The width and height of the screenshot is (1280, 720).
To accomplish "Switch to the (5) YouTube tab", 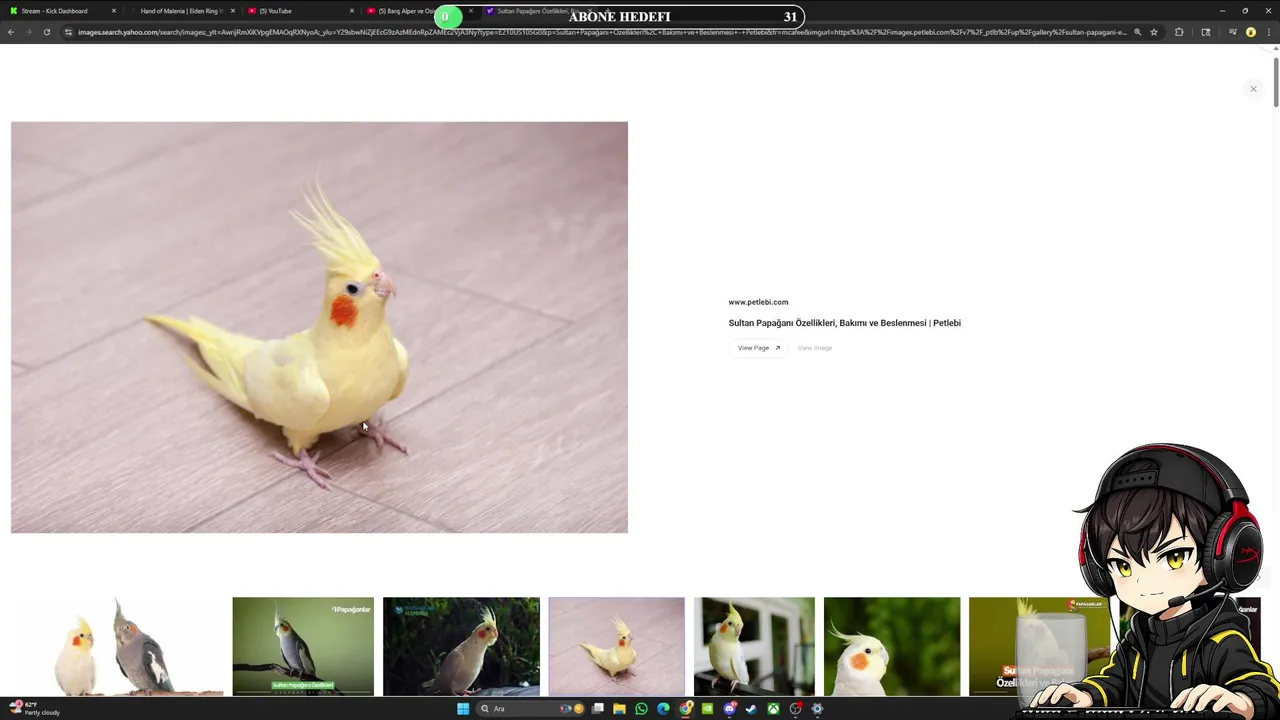I will pyautogui.click(x=300, y=11).
